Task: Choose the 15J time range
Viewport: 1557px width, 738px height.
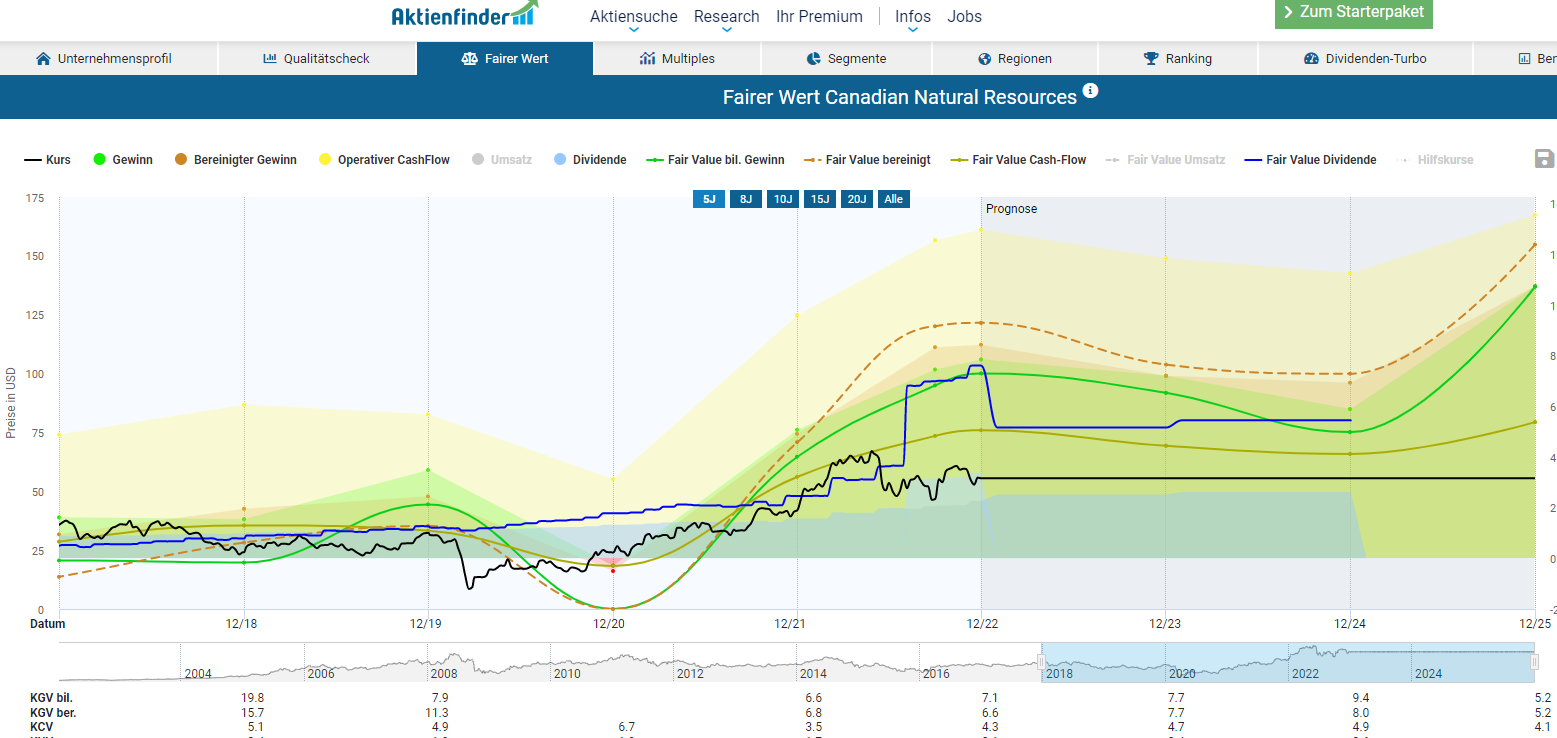Action: click(820, 199)
